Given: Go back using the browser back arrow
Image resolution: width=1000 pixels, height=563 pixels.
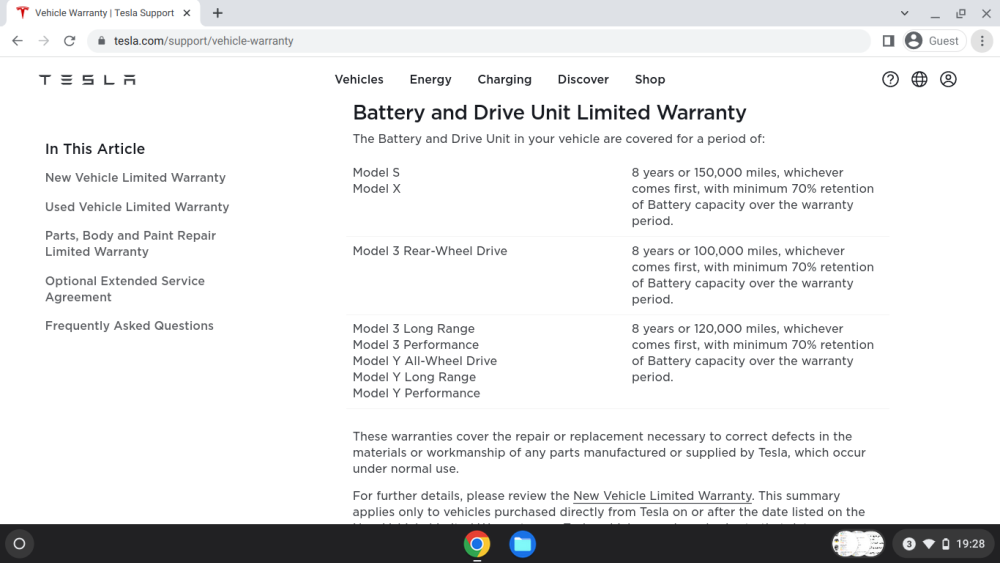Looking at the screenshot, I should (17, 41).
